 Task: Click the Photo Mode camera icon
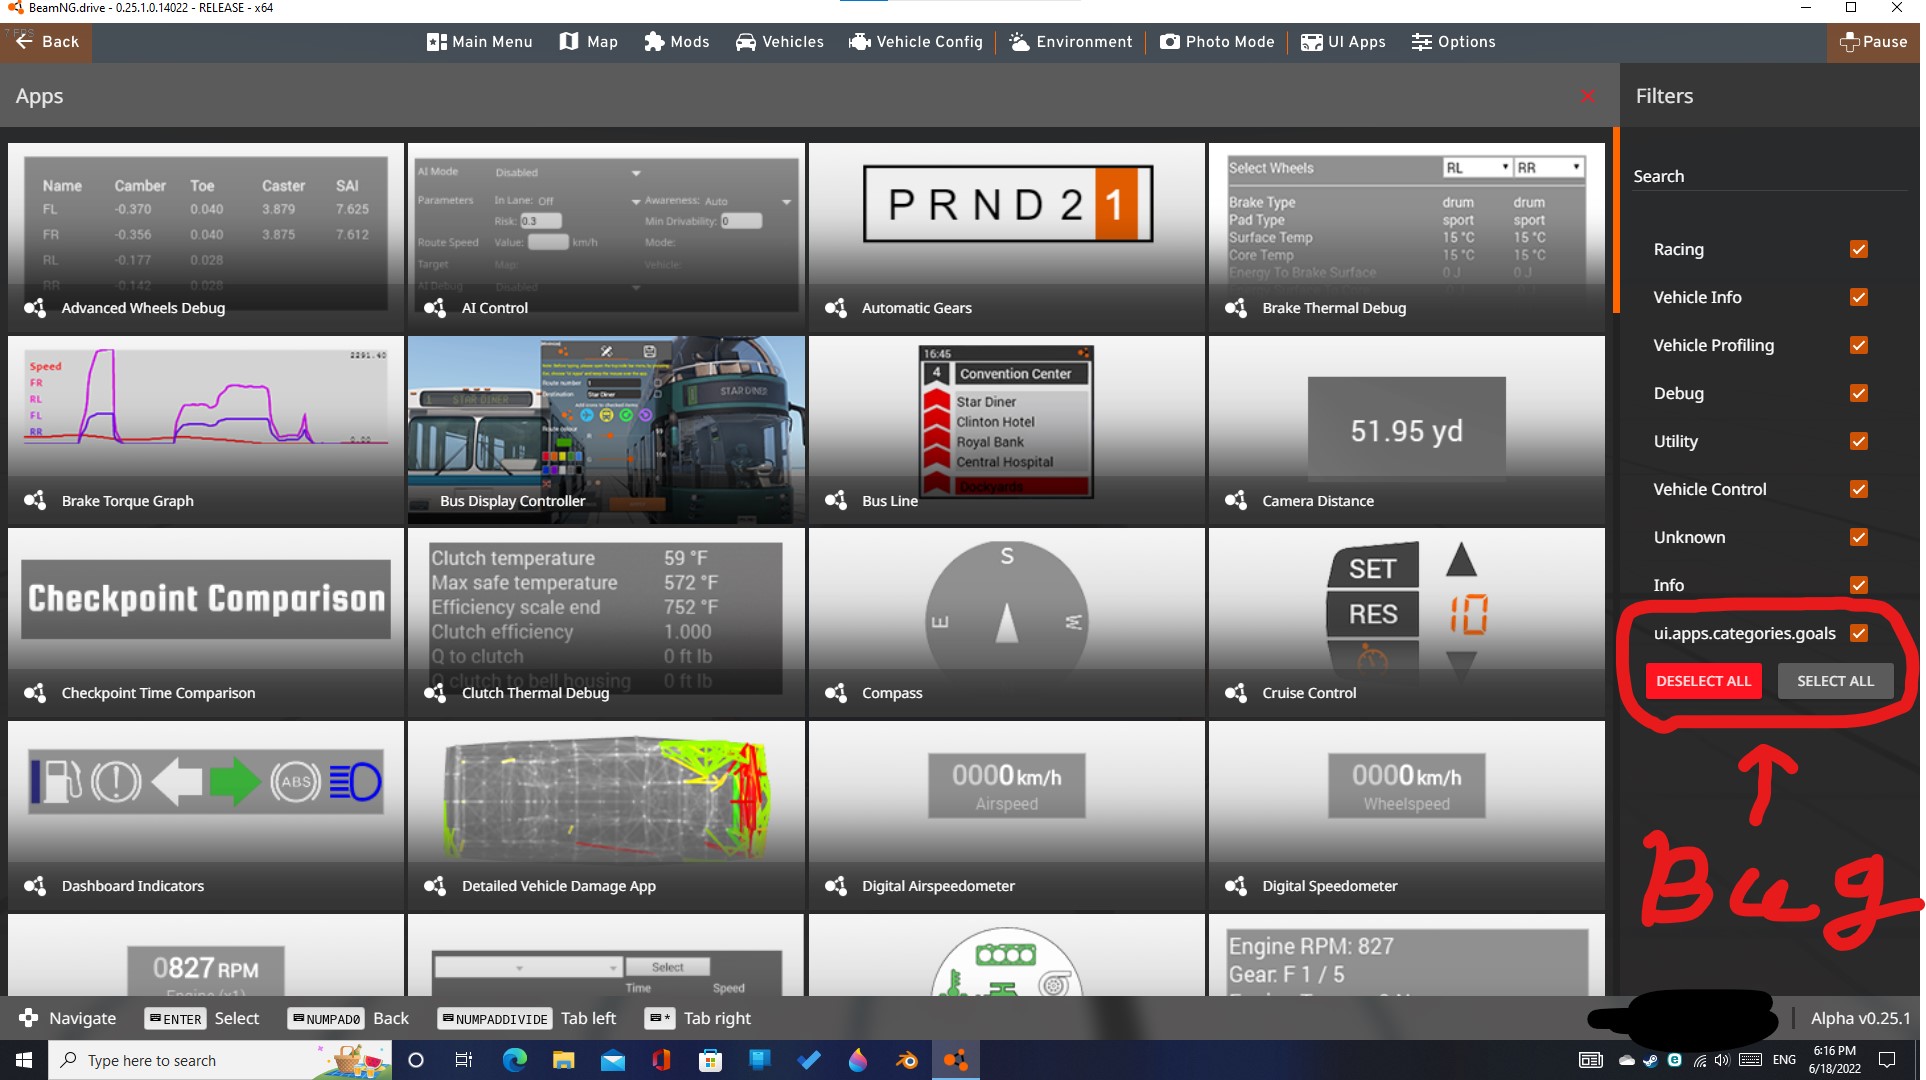click(1169, 42)
